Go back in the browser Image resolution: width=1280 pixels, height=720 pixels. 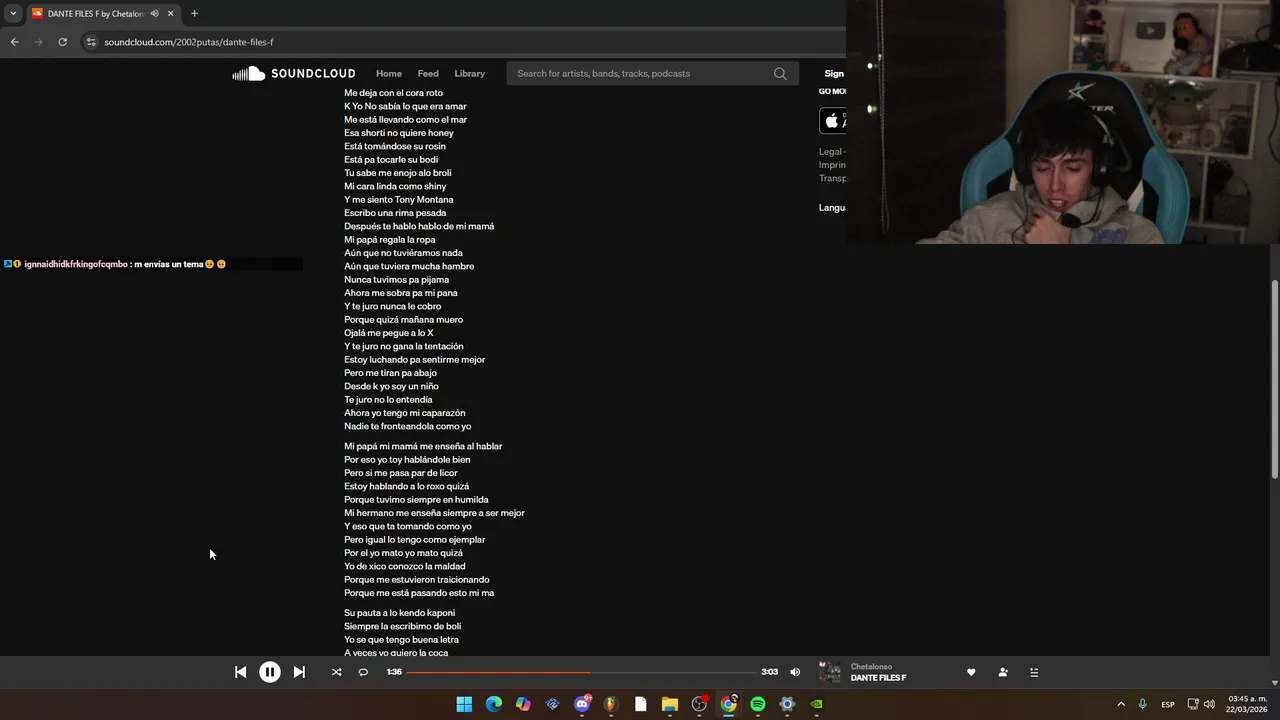point(14,42)
